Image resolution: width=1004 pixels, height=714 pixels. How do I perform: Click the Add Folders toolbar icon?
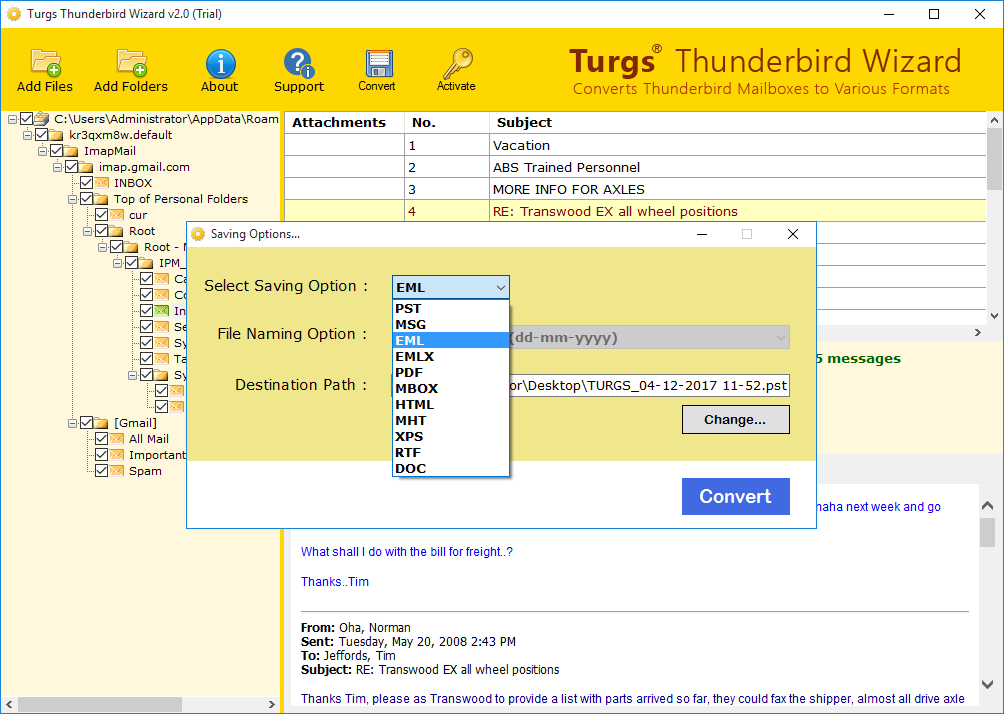click(x=132, y=63)
